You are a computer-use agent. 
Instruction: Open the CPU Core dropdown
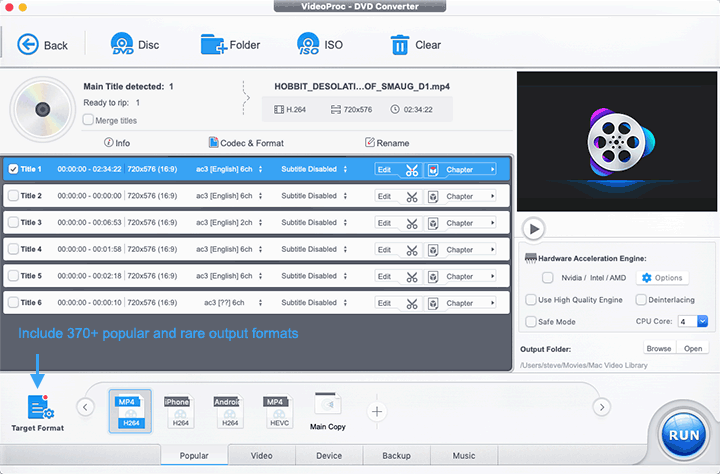[x=703, y=321]
